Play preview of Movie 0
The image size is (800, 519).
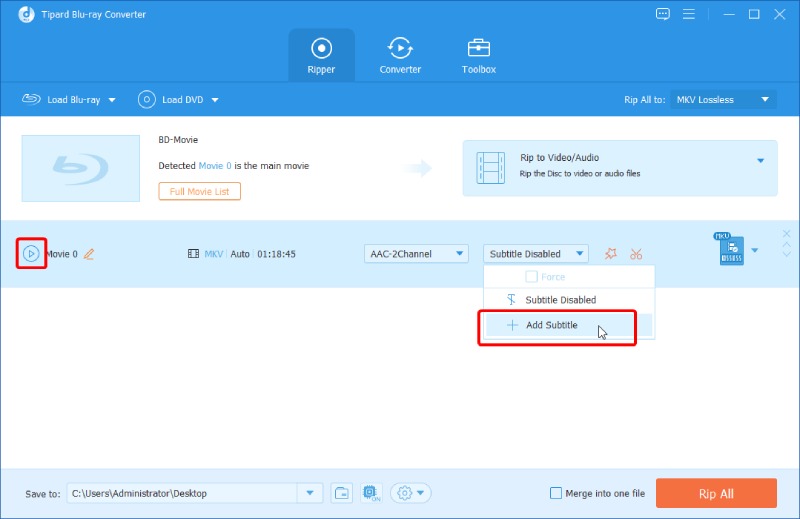pos(31,253)
